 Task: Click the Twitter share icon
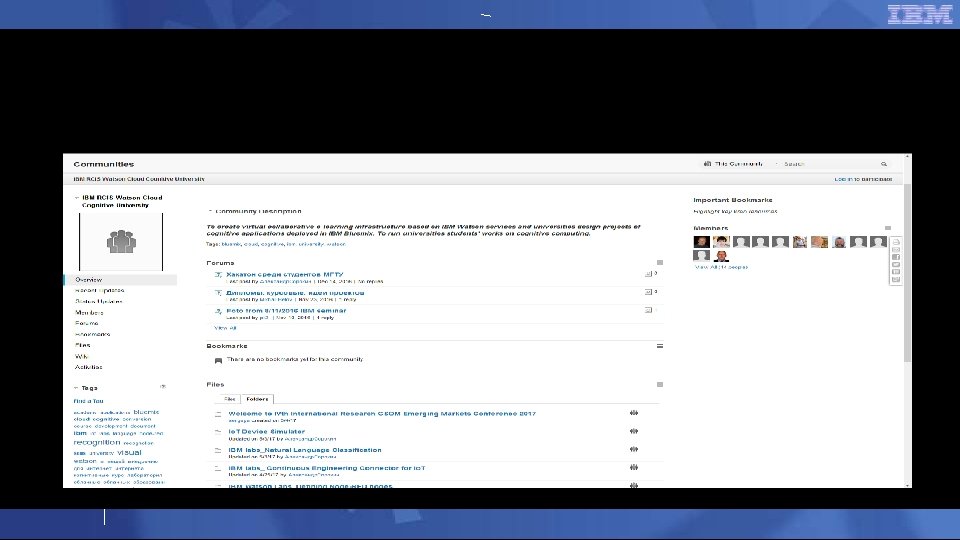coord(896,264)
